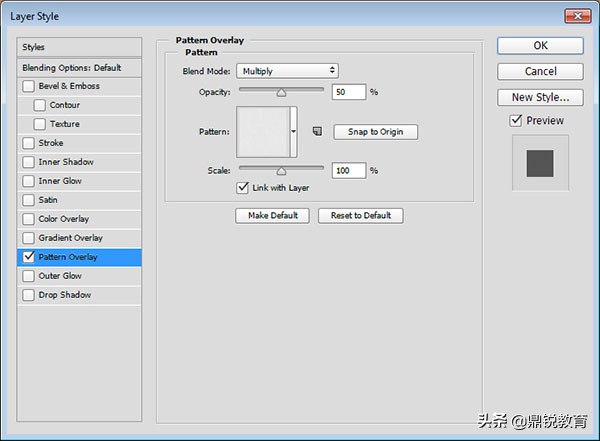
Task: Toggle Link with Layer checkbox
Action: [243, 188]
